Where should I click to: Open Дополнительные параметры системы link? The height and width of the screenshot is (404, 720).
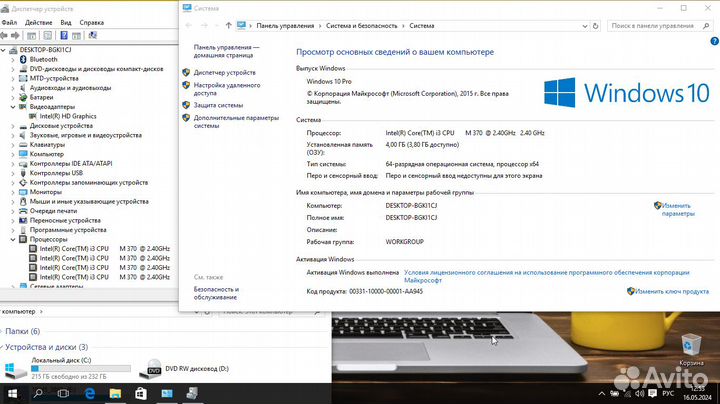coord(236,122)
